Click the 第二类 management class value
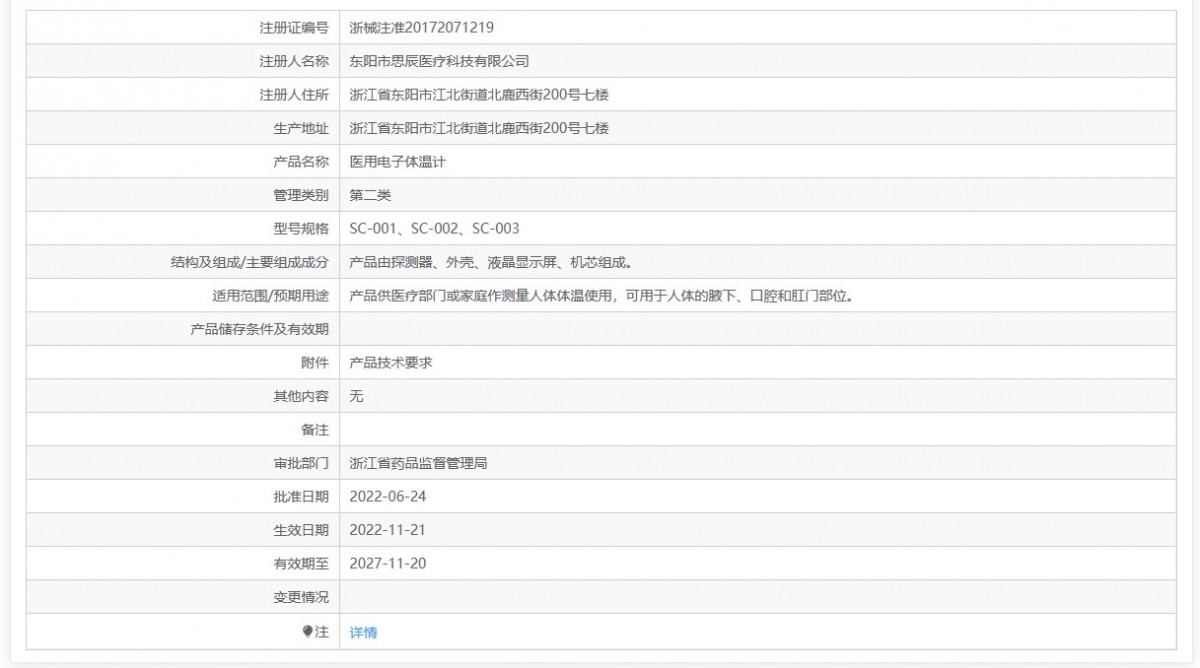Image resolution: width=1200 pixels, height=668 pixels. pos(370,196)
